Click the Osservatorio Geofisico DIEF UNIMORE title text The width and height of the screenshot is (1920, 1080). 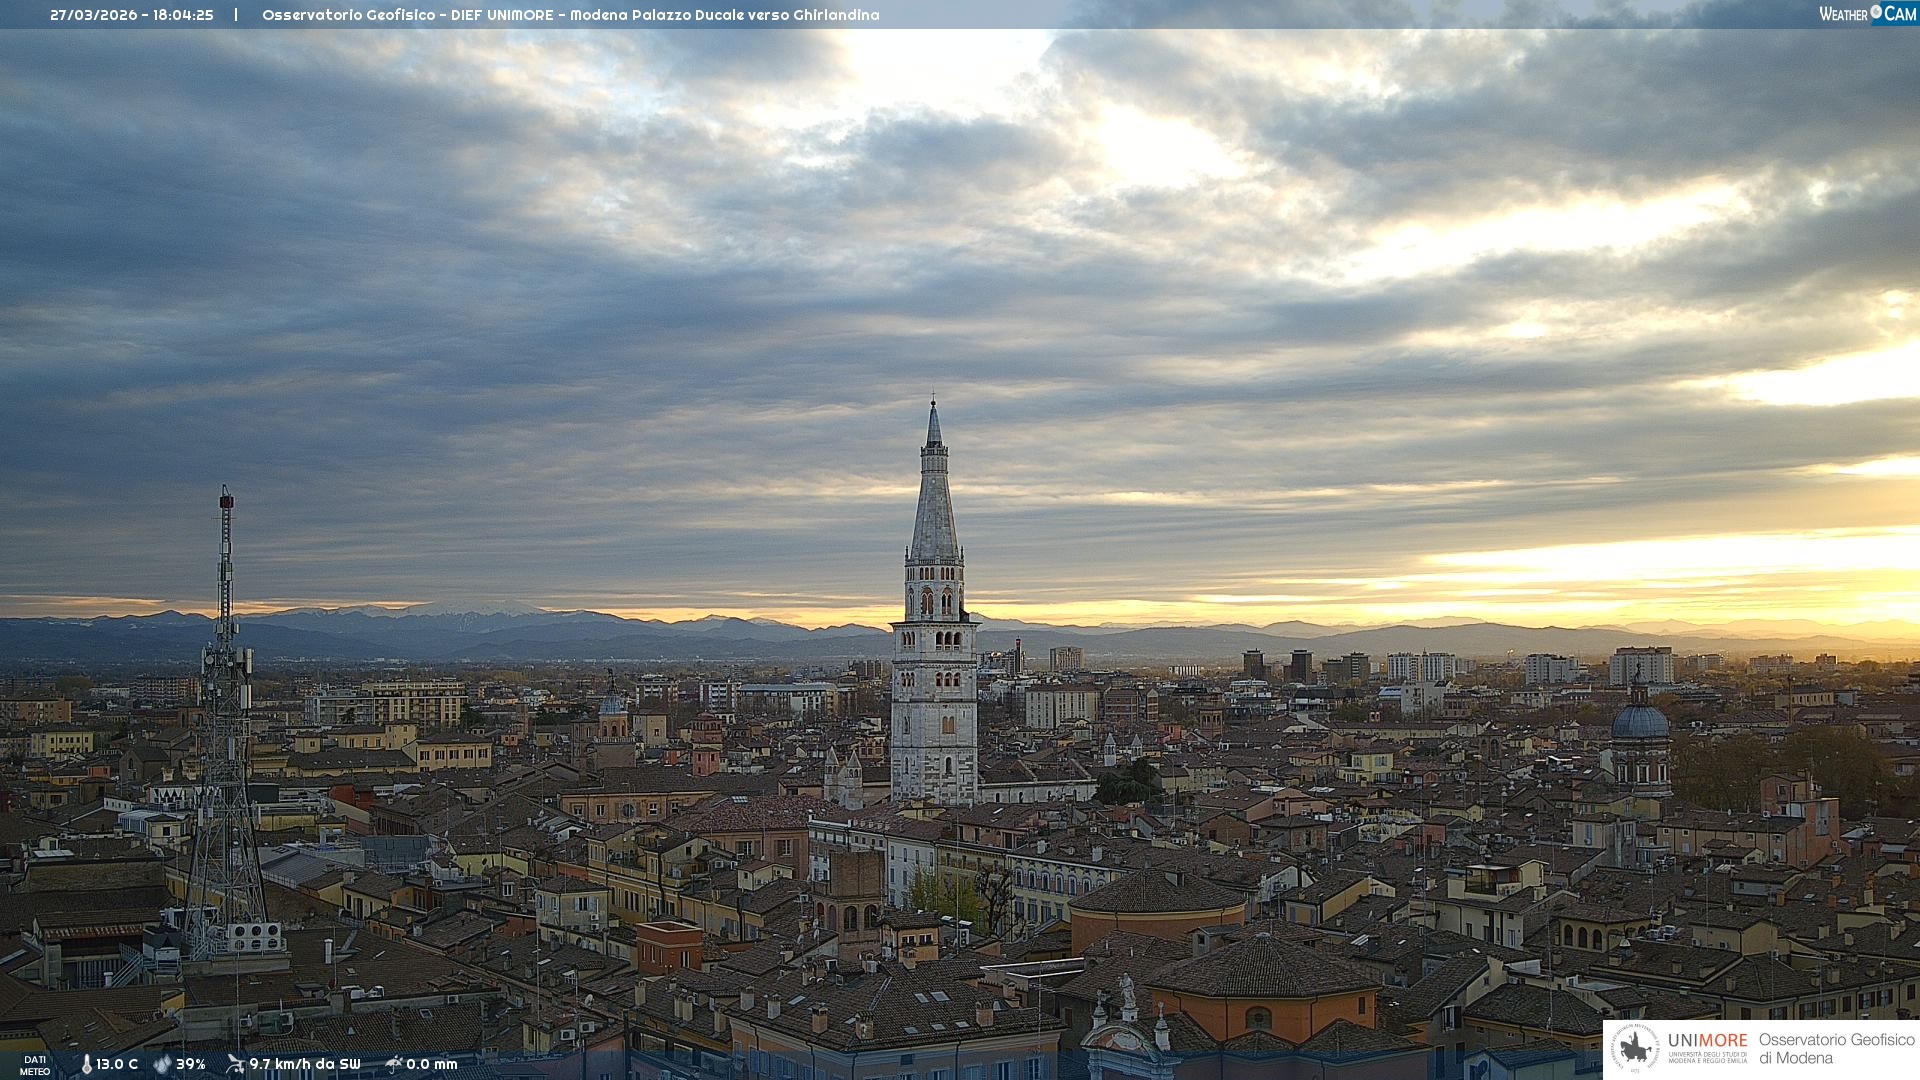point(570,15)
